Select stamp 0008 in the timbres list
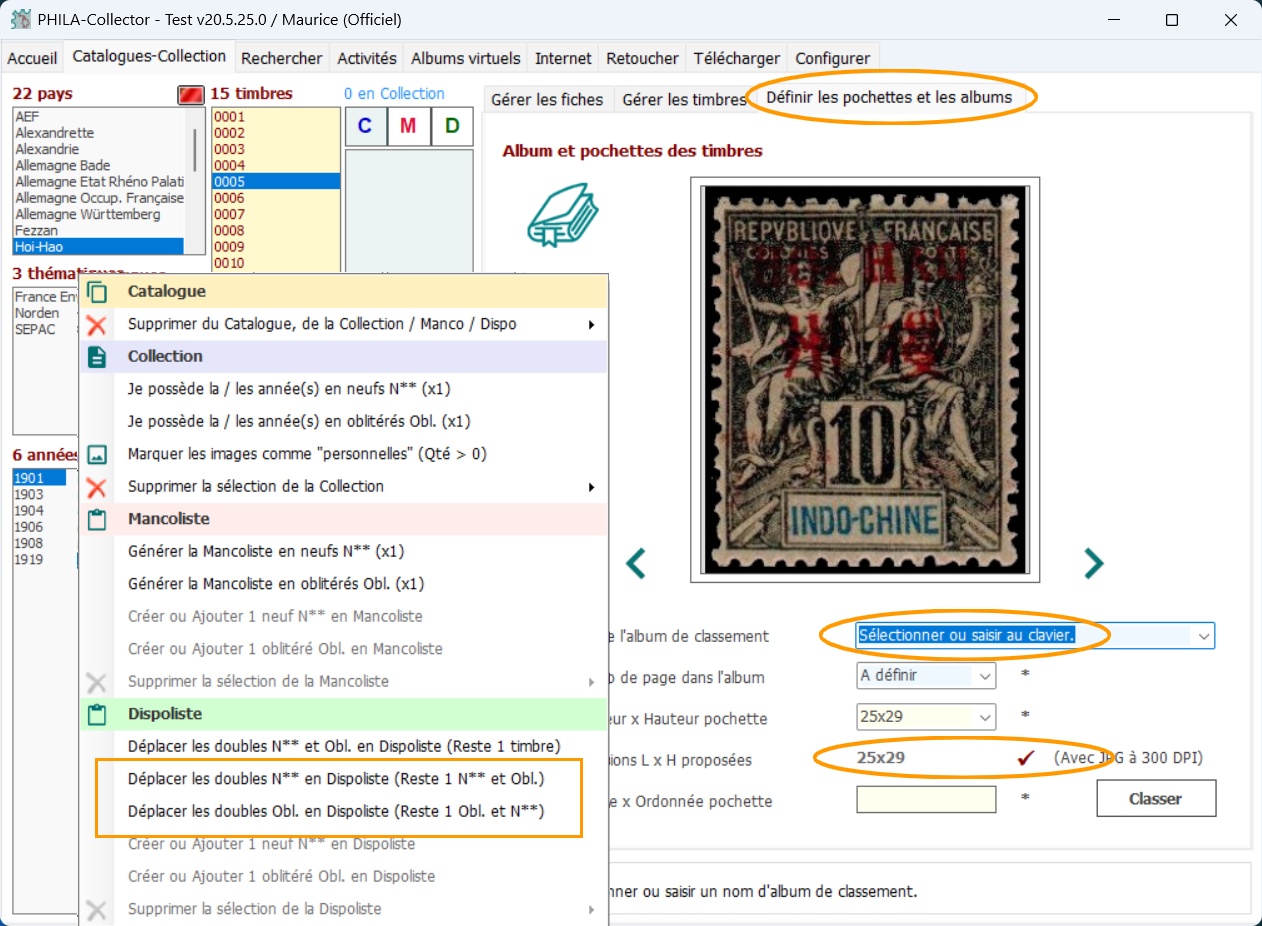The width and height of the screenshot is (1262, 926). (276, 230)
